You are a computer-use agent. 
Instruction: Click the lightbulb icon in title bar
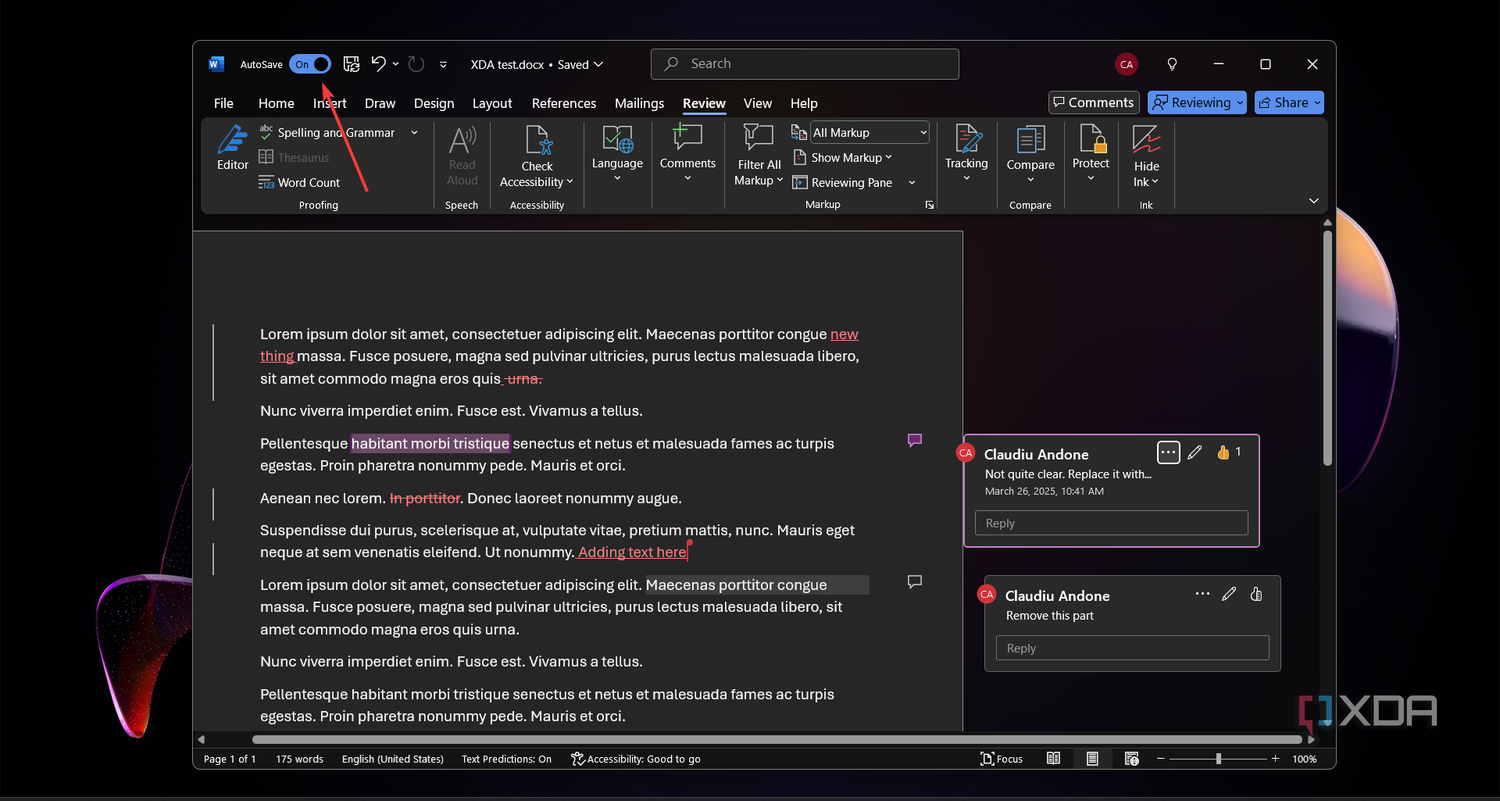click(x=1172, y=64)
